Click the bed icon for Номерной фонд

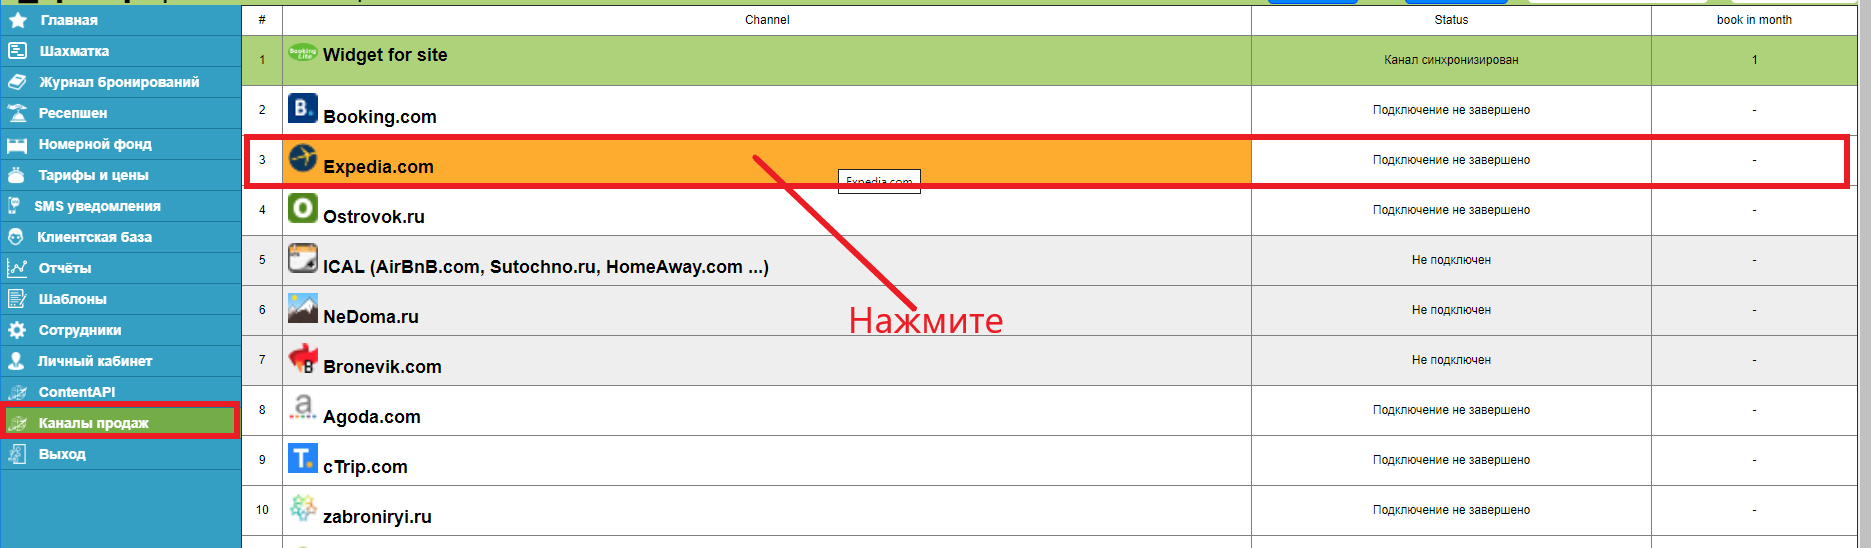[x=17, y=144]
